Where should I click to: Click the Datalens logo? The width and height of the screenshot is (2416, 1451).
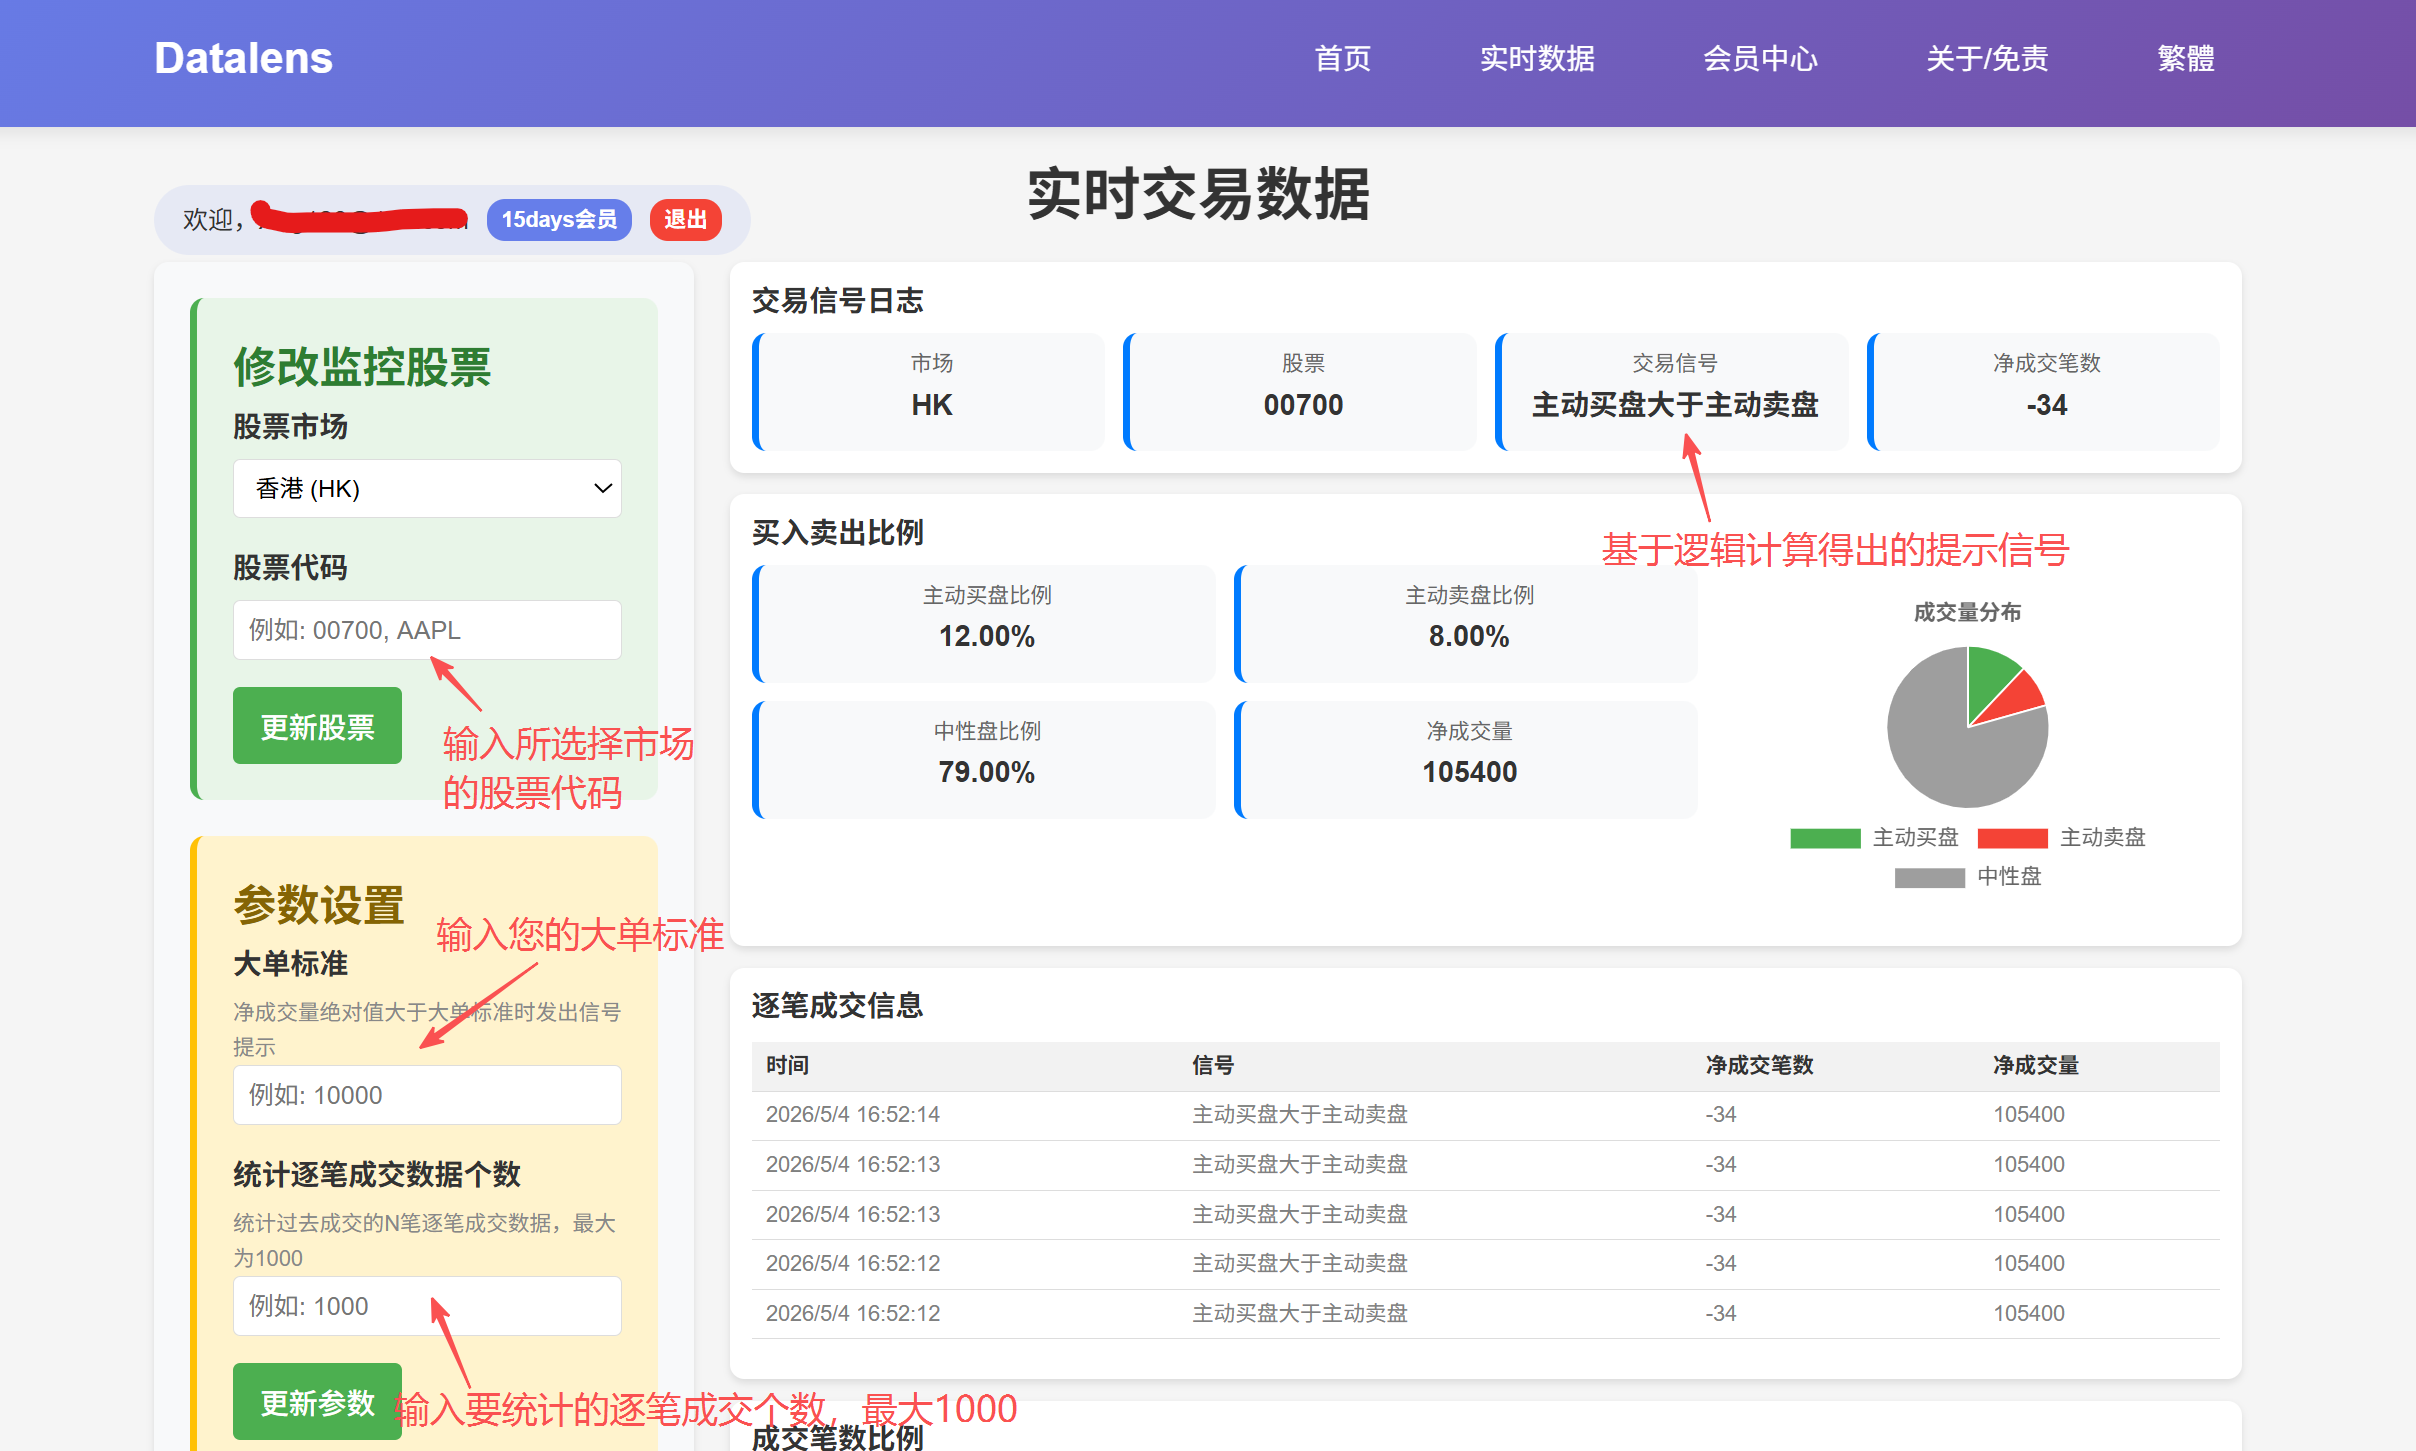pyautogui.click(x=243, y=58)
